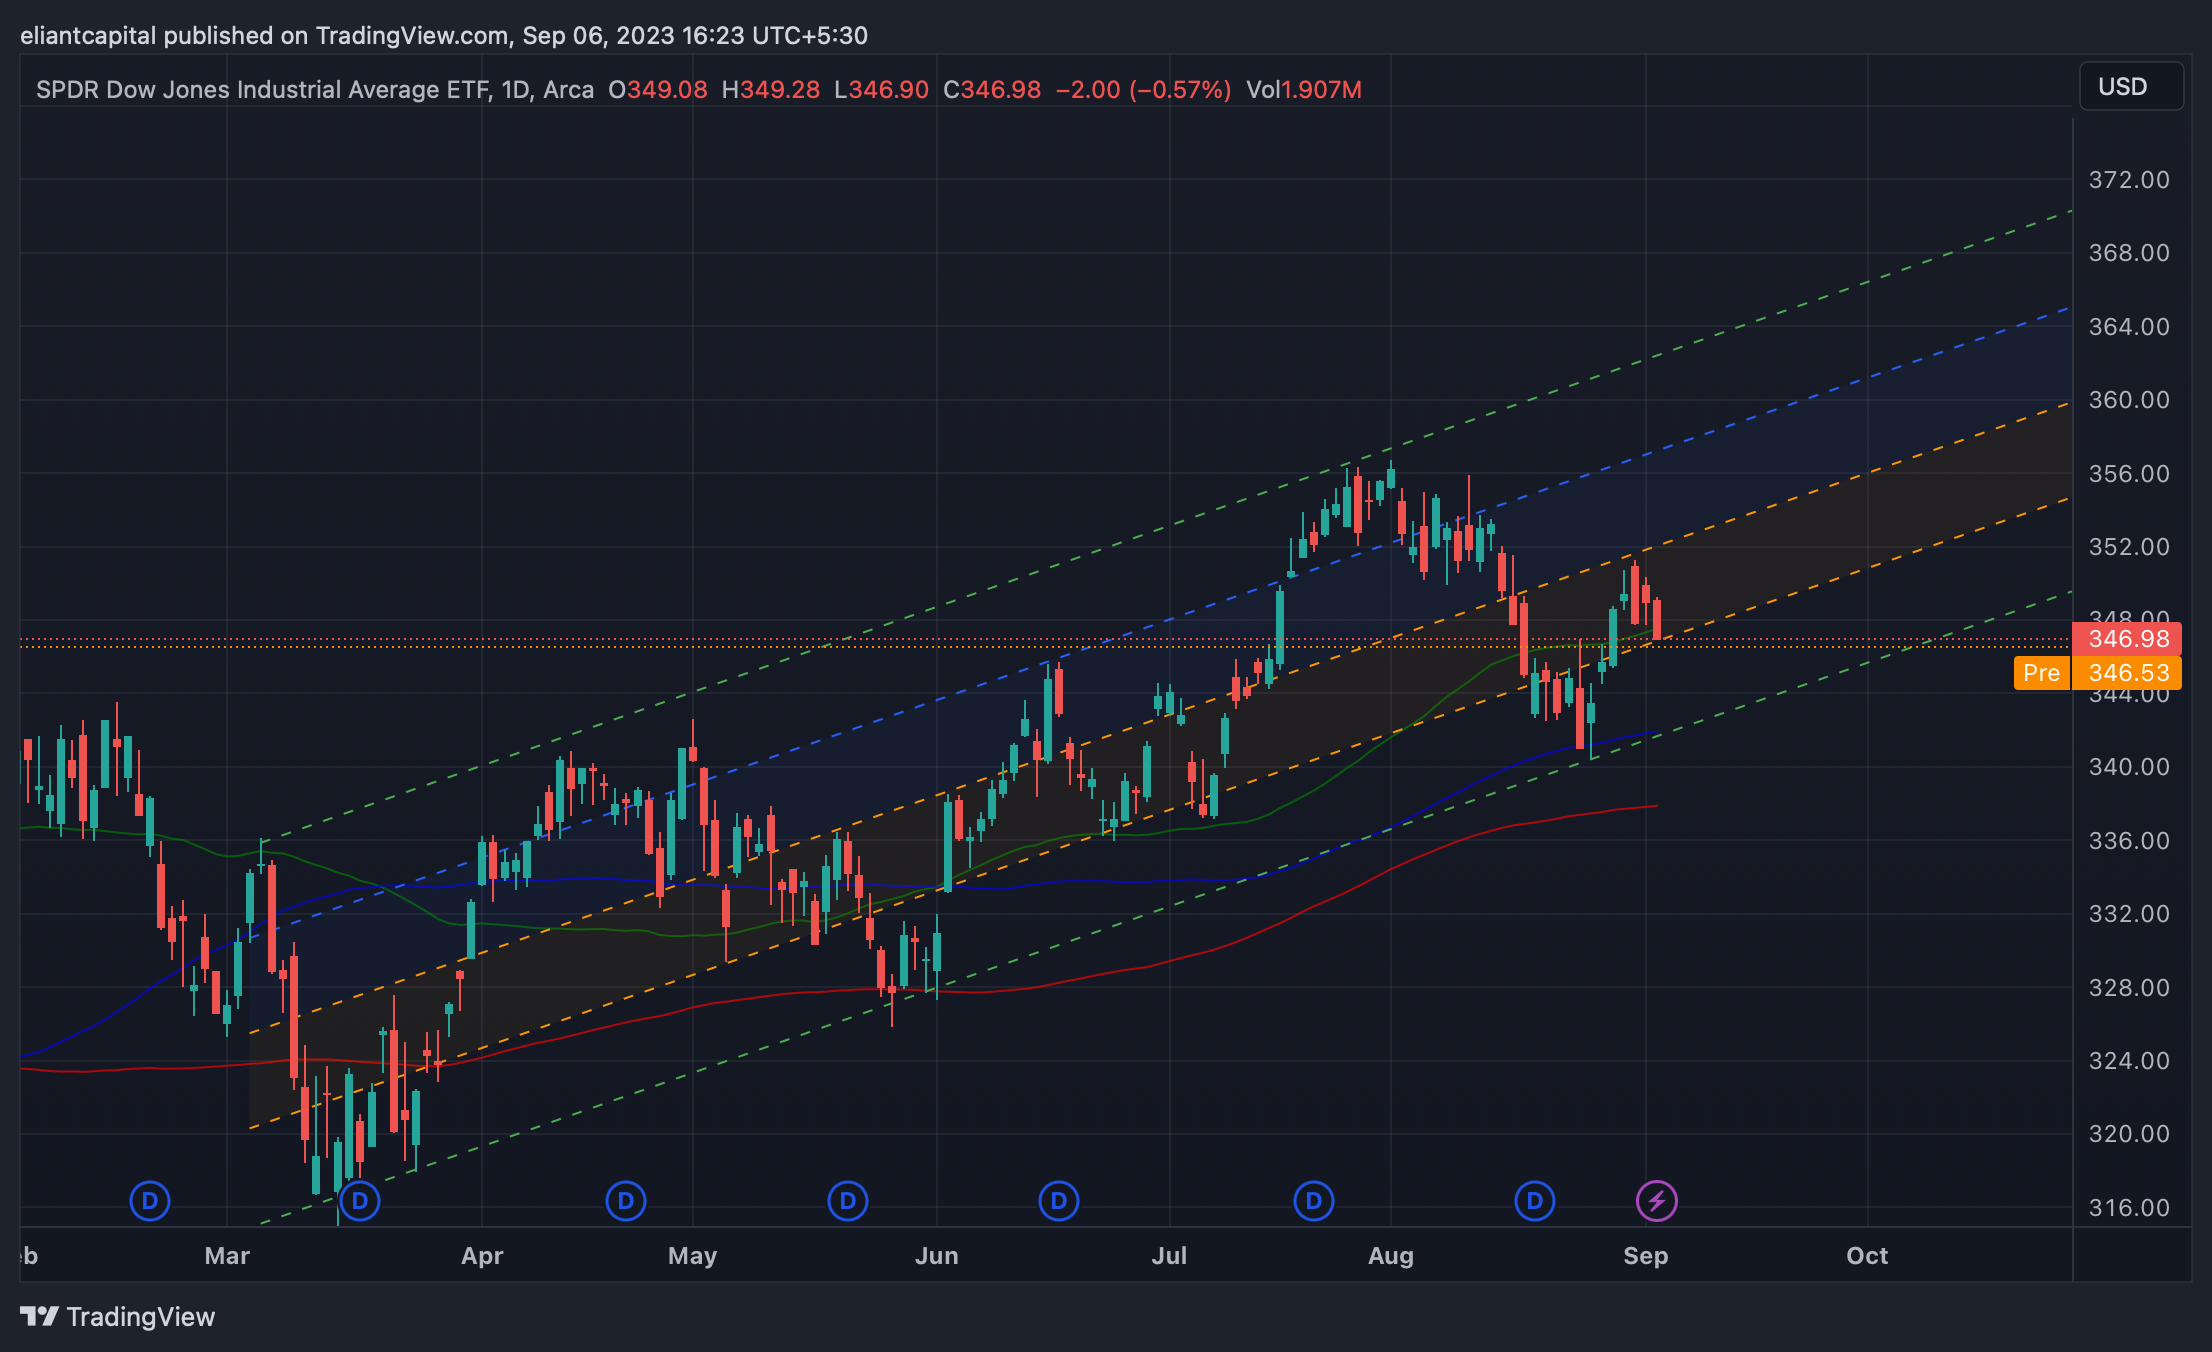
Task: Click the dividend D marker between Jun and Jul
Action: pyautogui.click(x=1058, y=1200)
